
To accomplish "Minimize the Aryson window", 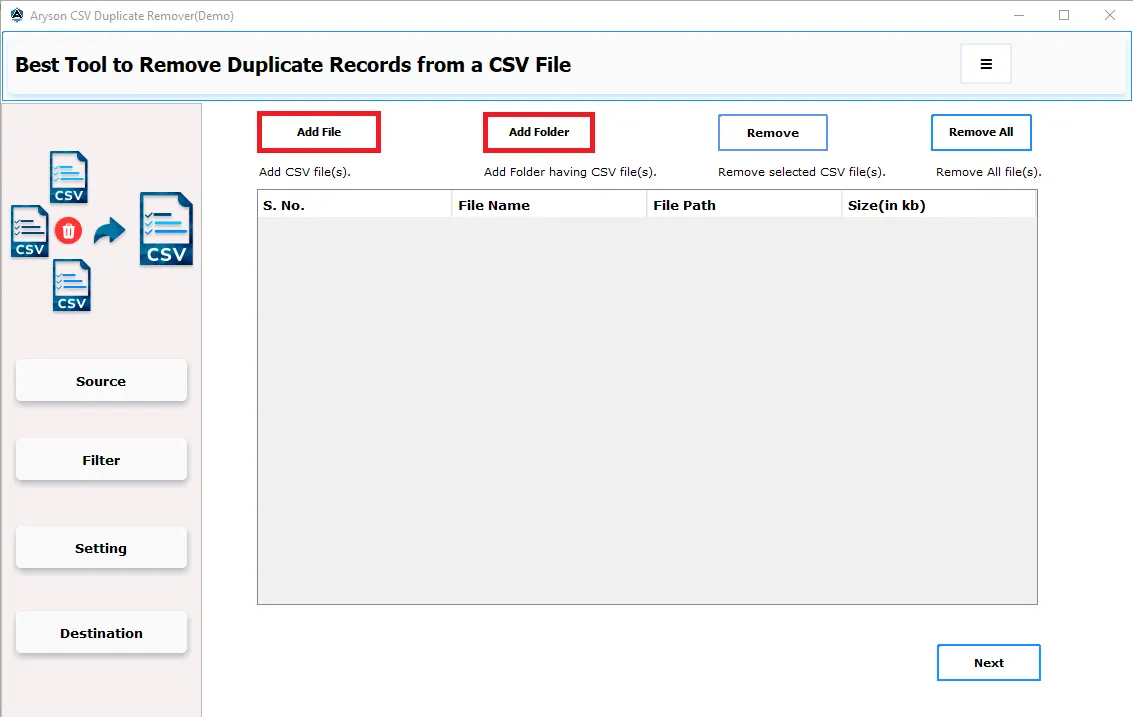I will tap(1019, 15).
